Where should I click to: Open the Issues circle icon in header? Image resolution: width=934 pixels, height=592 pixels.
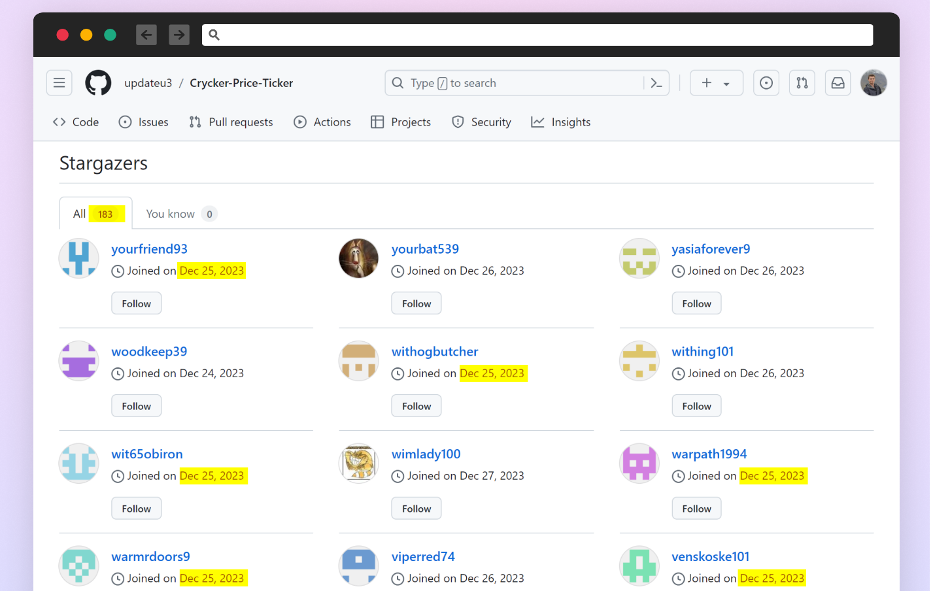(766, 83)
